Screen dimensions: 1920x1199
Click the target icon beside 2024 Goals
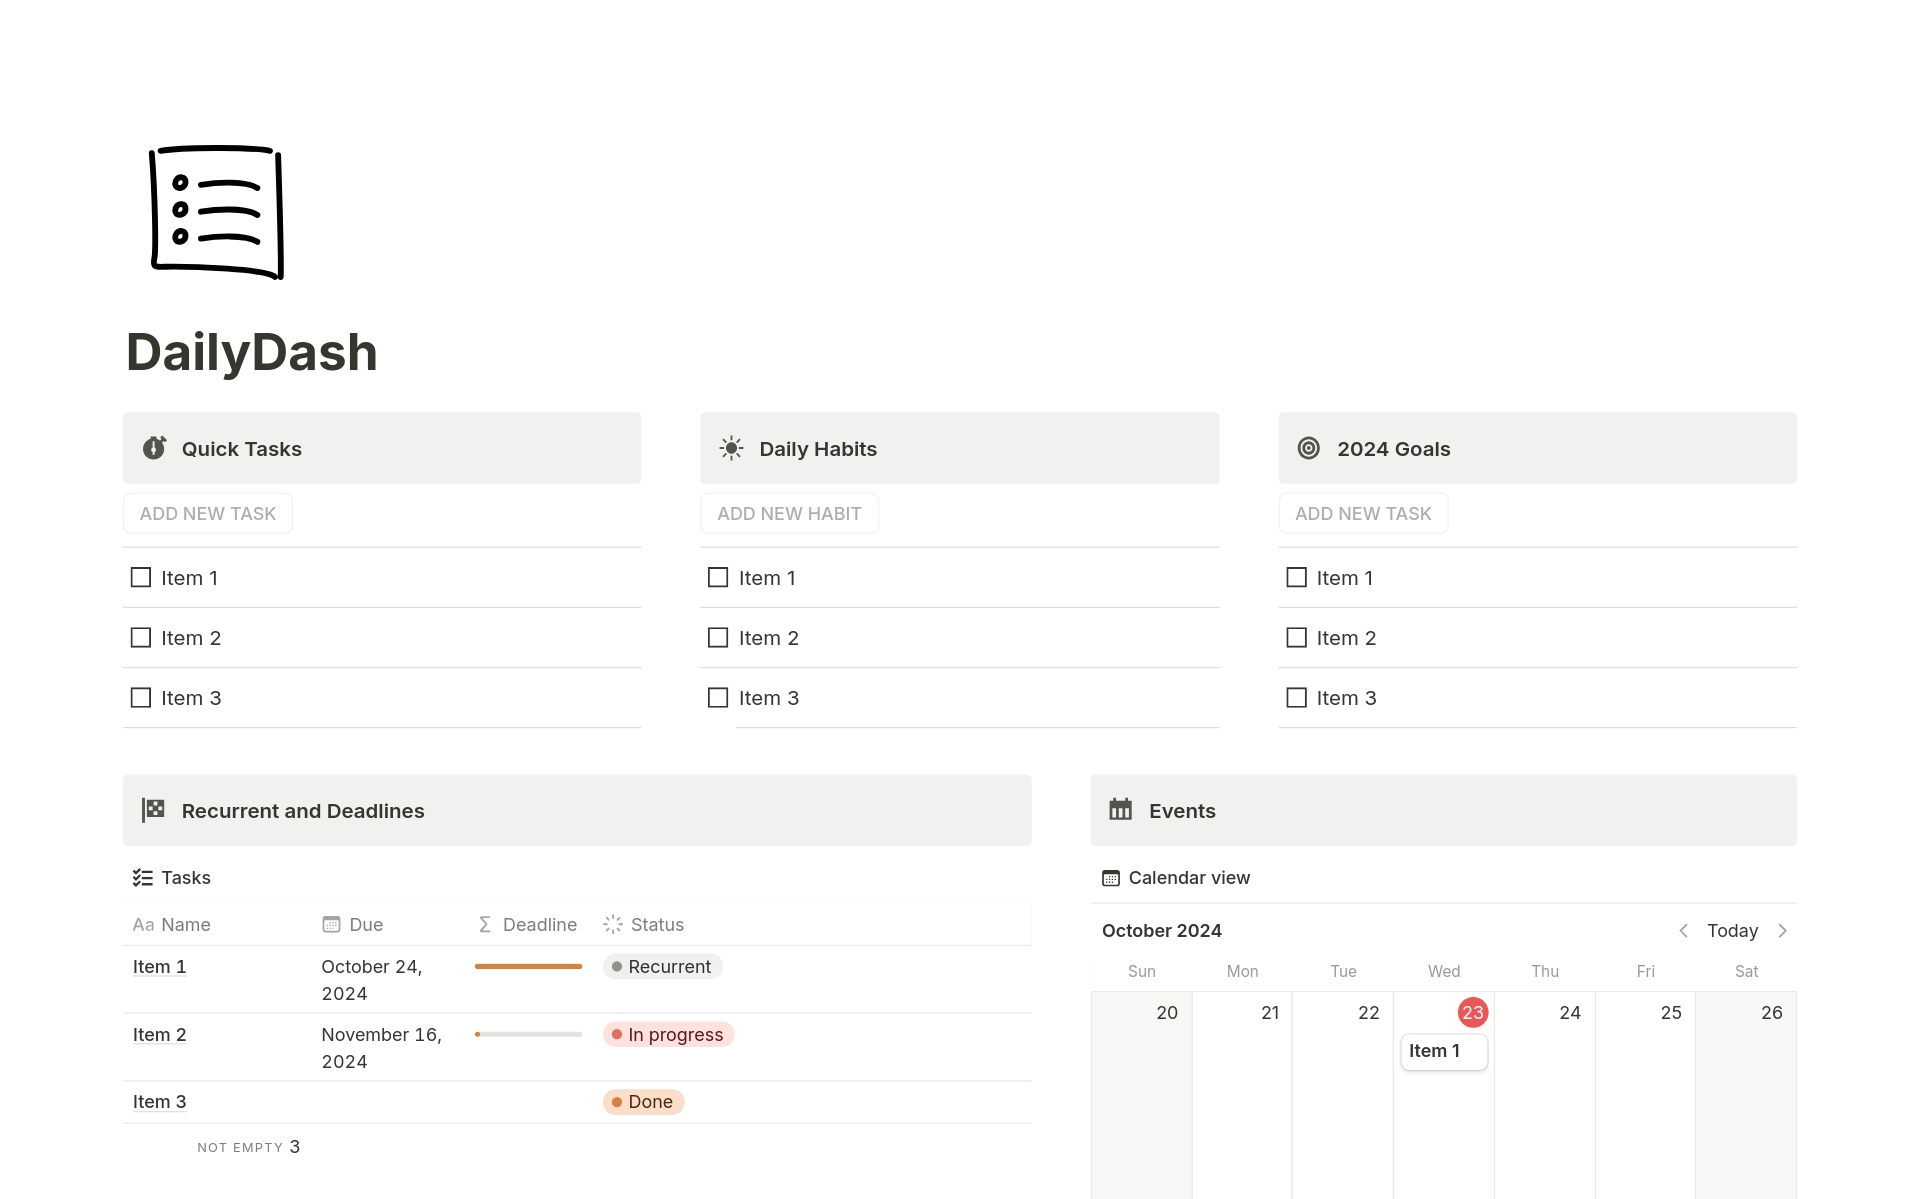(x=1308, y=448)
